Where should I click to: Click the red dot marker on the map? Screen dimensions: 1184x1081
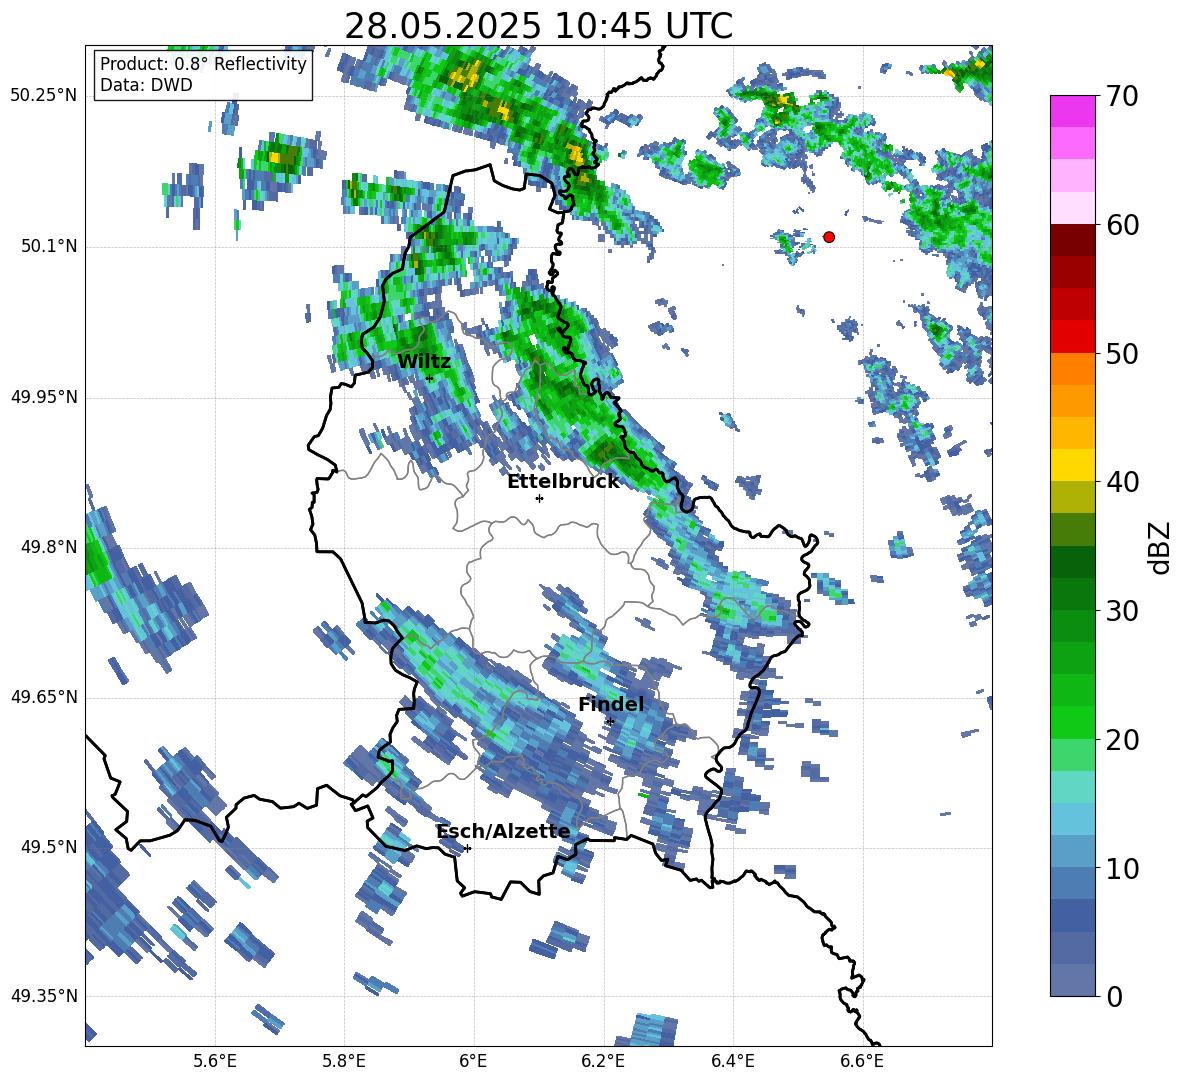click(x=828, y=237)
